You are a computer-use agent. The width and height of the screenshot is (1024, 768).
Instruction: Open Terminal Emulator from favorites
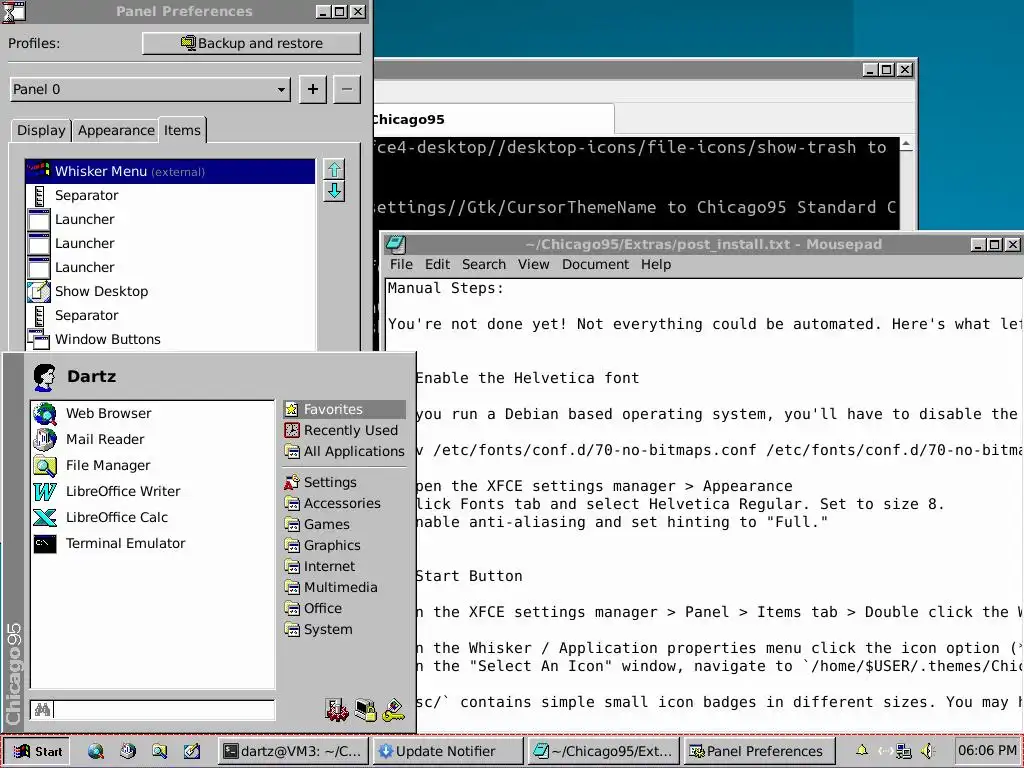click(x=152, y=543)
